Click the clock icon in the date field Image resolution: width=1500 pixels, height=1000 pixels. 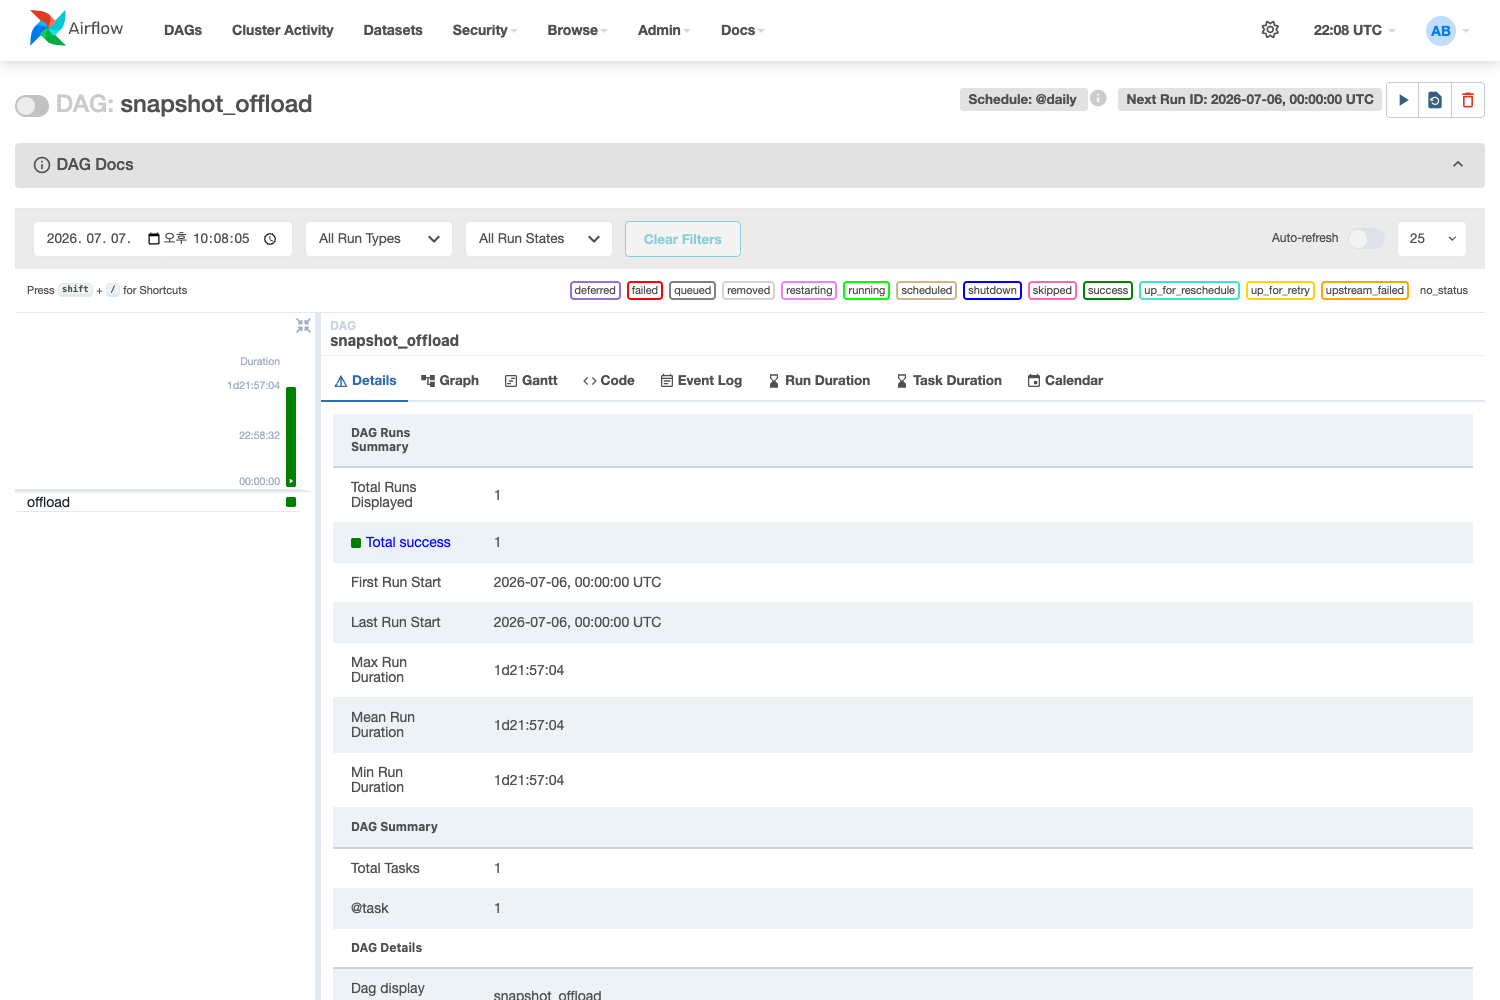pos(270,239)
